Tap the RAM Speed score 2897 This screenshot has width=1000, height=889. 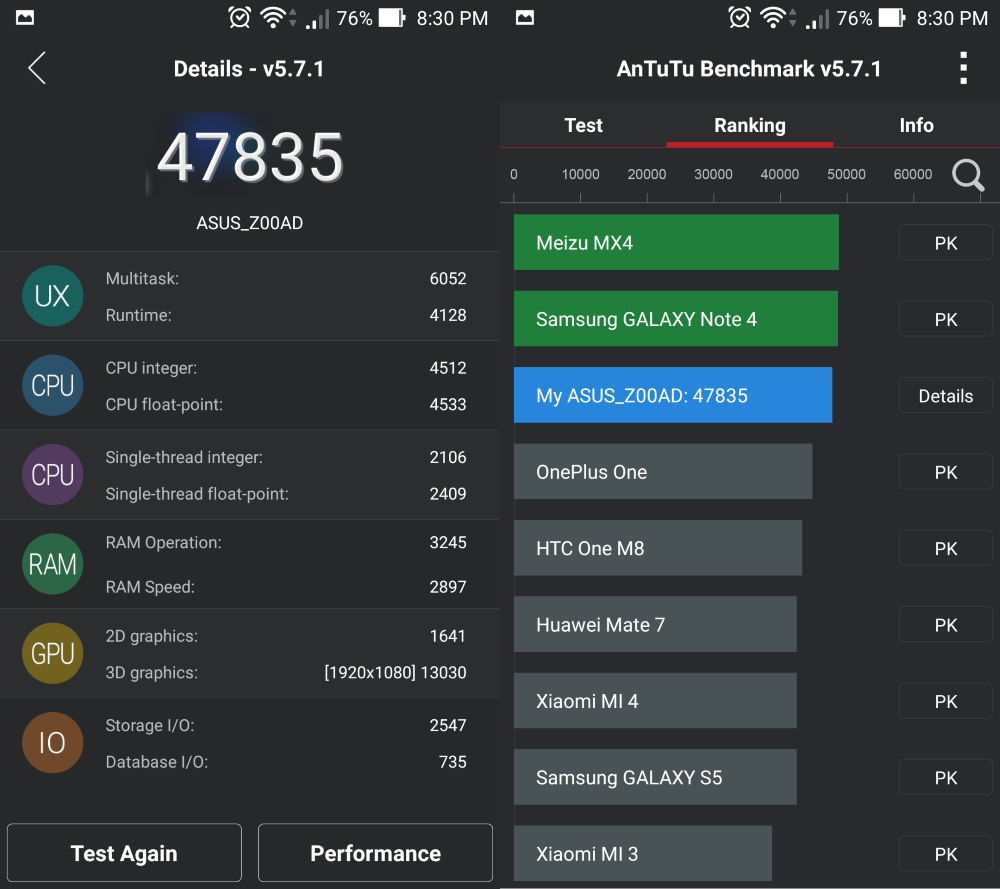[x=448, y=587]
